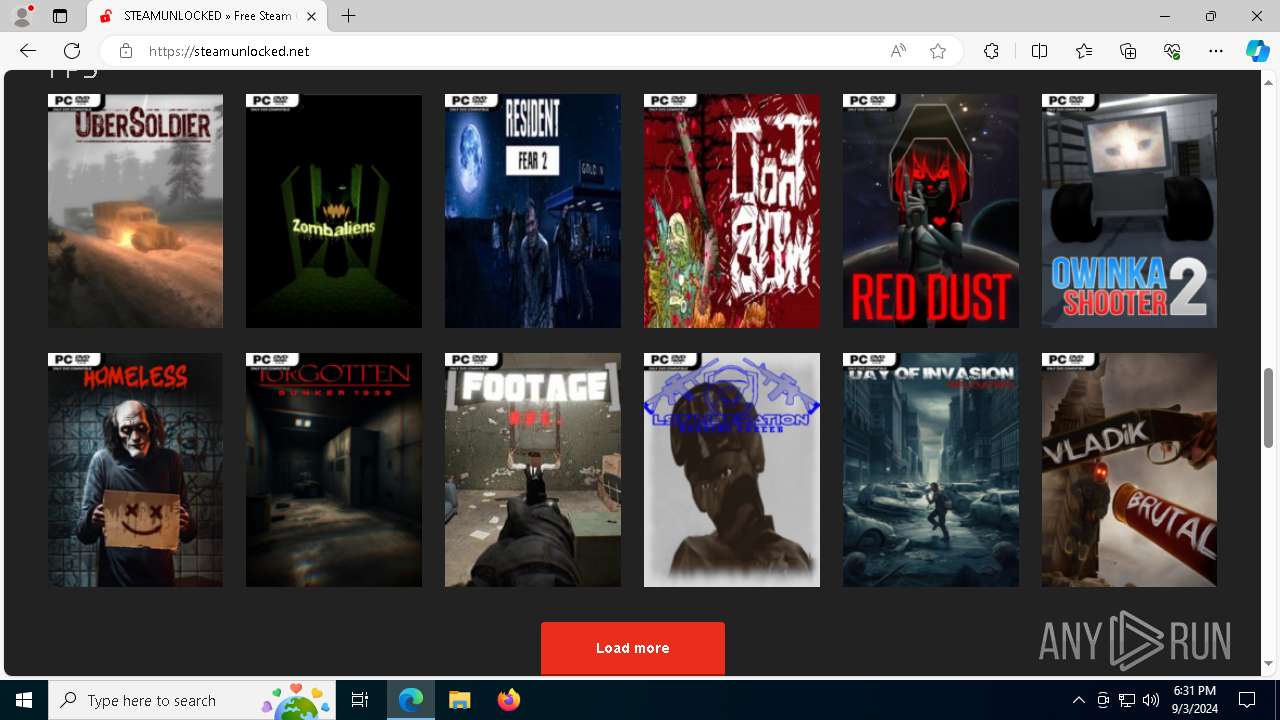Open File Explorer from the taskbar
This screenshot has width=1280, height=720.
460,700
